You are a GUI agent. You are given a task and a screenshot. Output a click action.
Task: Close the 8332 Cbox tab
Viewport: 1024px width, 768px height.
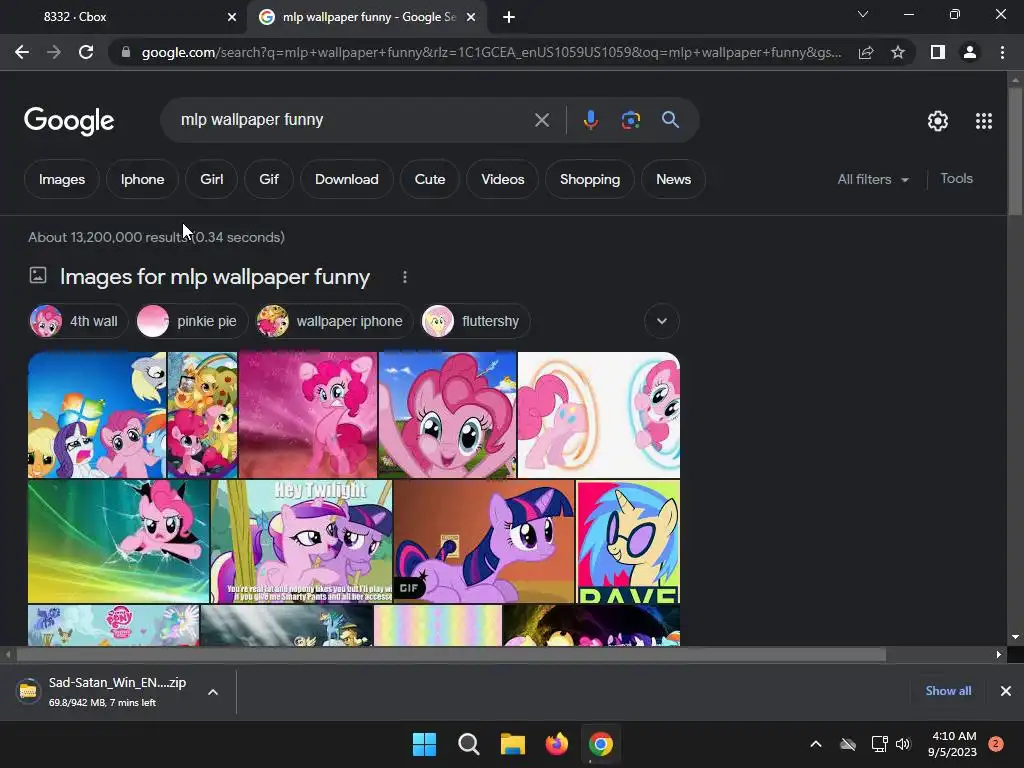232,17
